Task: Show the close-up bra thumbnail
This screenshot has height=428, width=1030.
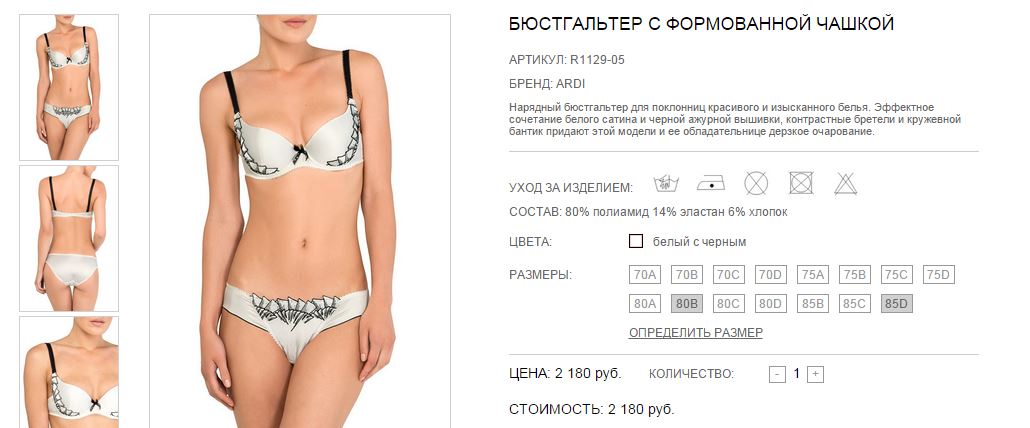Action: [x=69, y=372]
